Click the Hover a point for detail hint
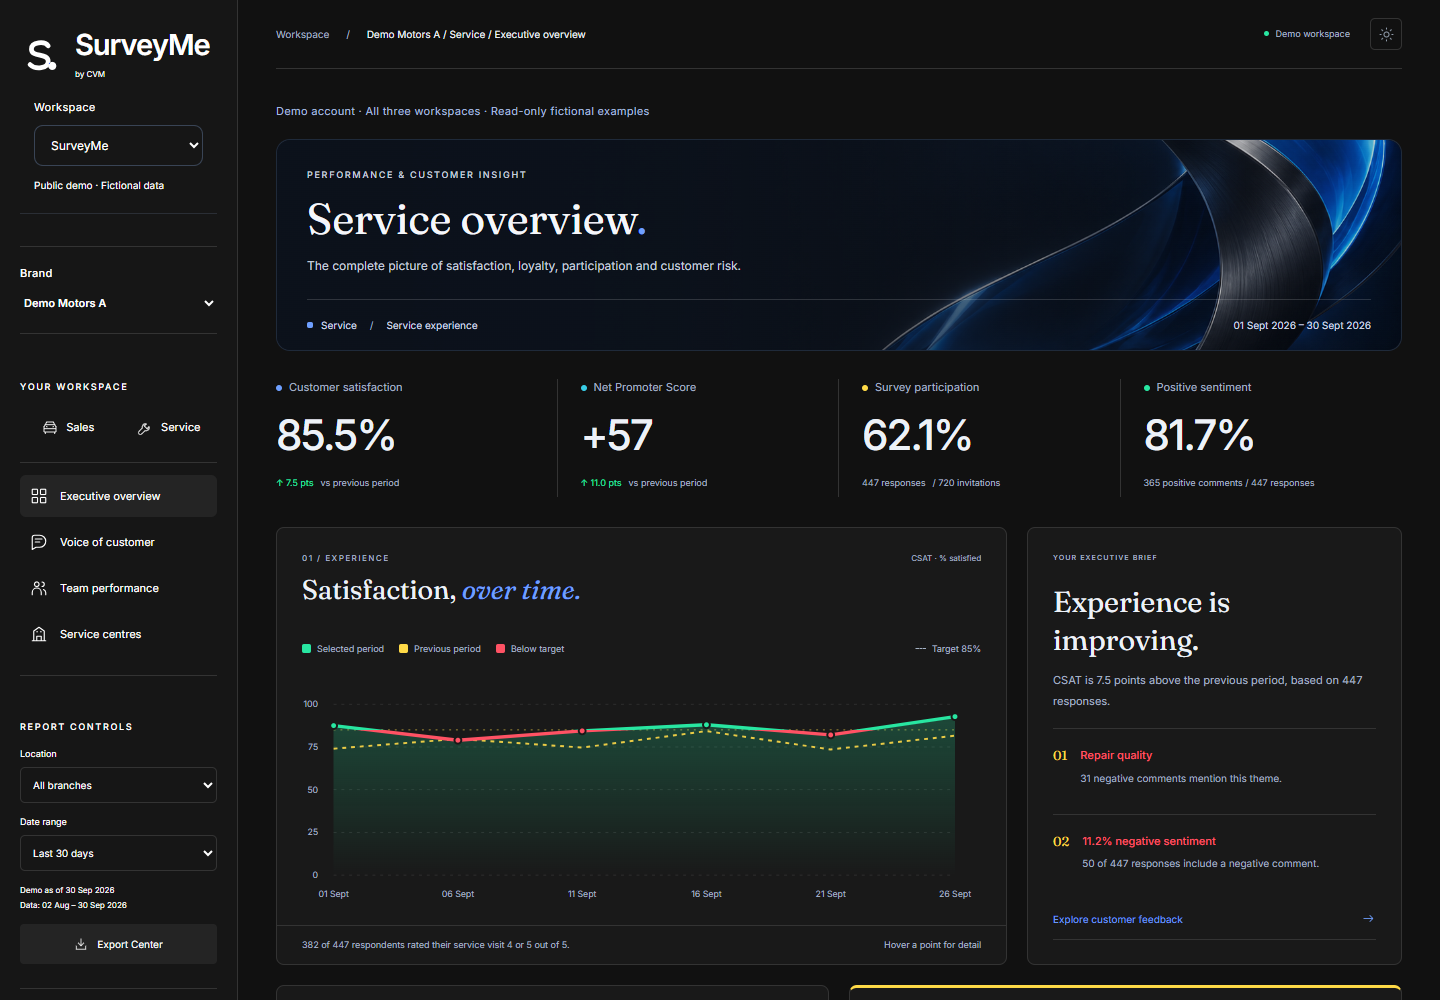Image resolution: width=1440 pixels, height=1000 pixels. coord(932,945)
